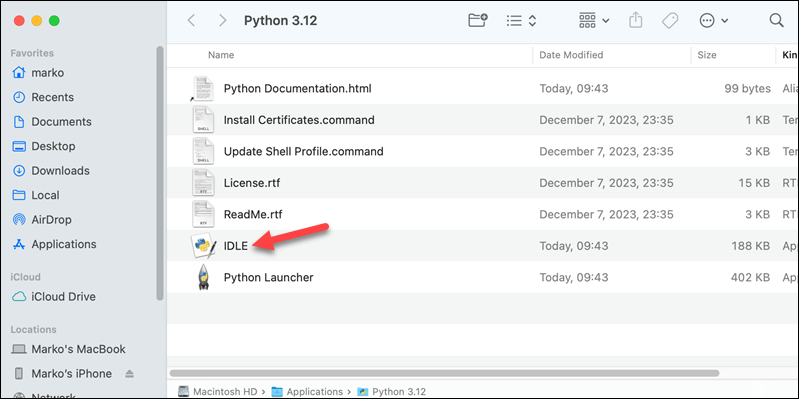Image resolution: width=799 pixels, height=399 pixels.
Task: Select the Install Certificates.command file icon
Action: (203, 120)
